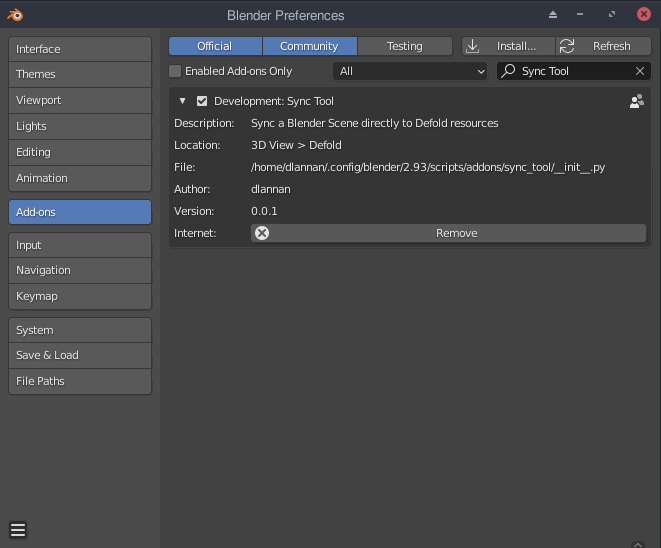Click the download icon beside Install
Image resolution: width=661 pixels, height=548 pixels.
[473, 46]
